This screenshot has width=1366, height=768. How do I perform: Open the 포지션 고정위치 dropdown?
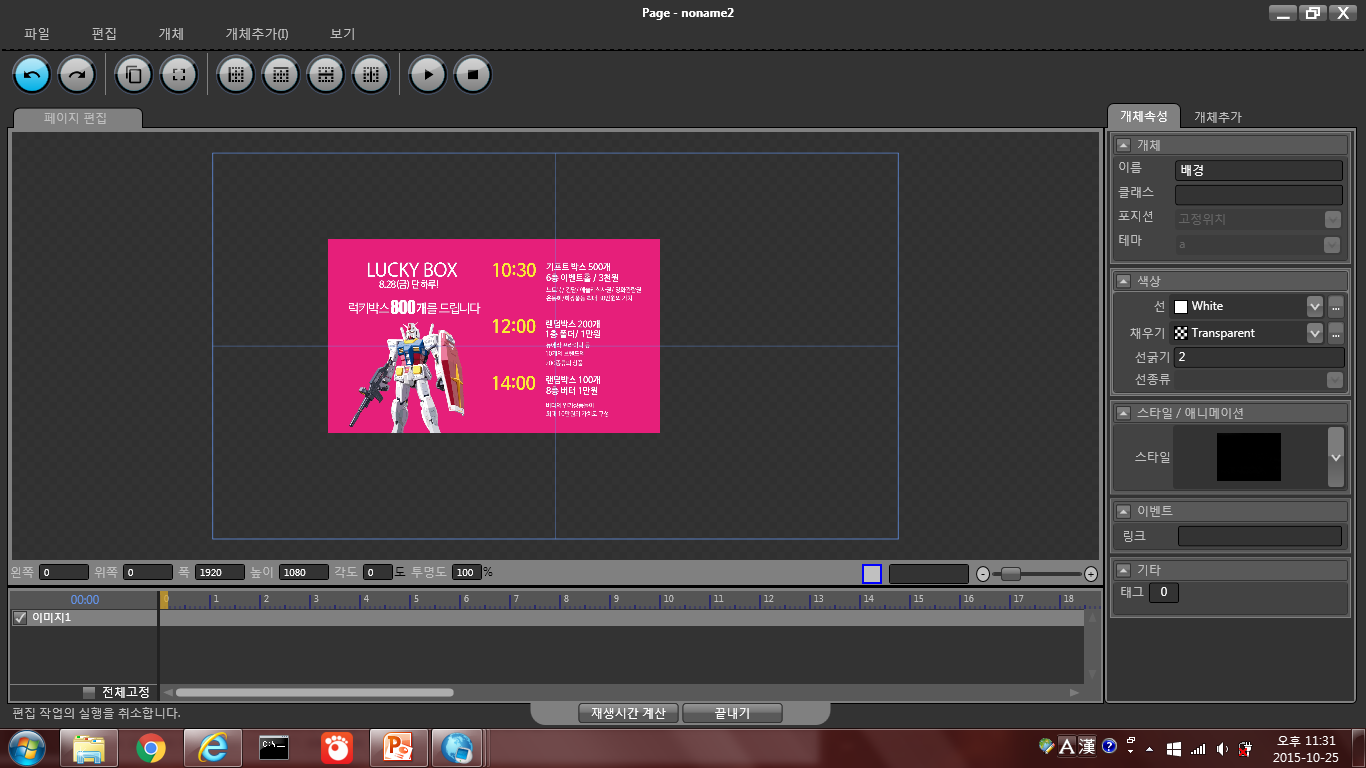[x=1332, y=219]
